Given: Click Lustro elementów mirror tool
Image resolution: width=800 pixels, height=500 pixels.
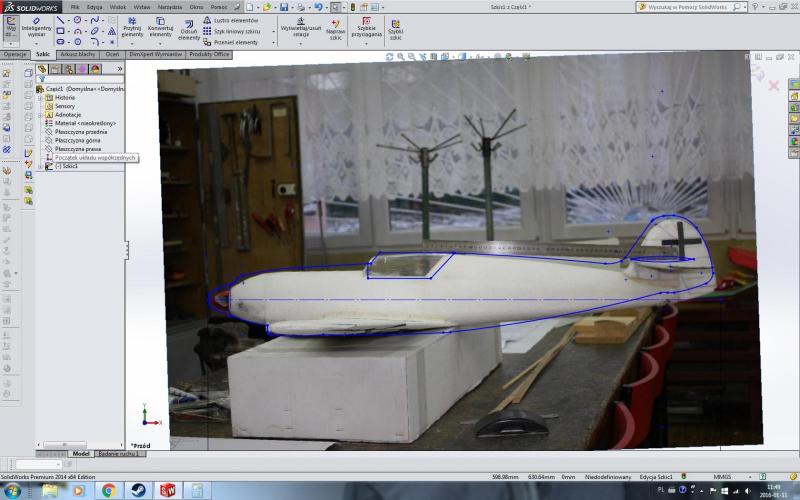Looking at the screenshot, I should click(235, 20).
